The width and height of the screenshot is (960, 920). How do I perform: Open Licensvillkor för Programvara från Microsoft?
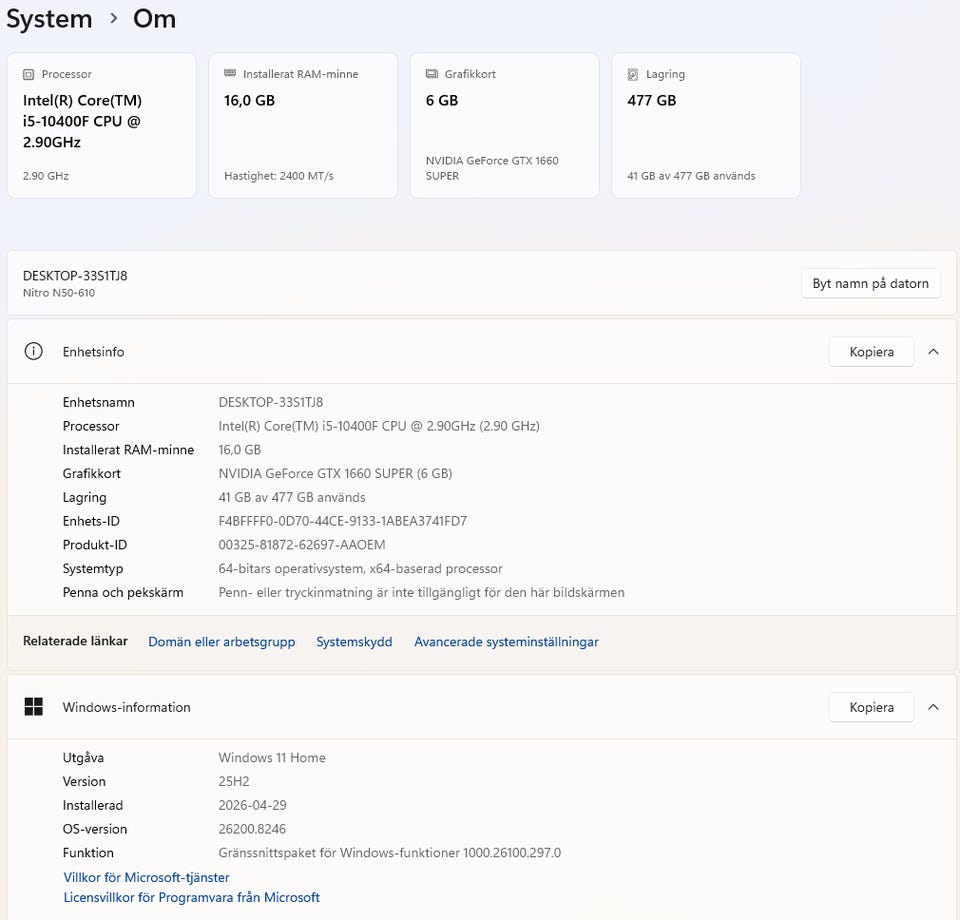click(191, 897)
